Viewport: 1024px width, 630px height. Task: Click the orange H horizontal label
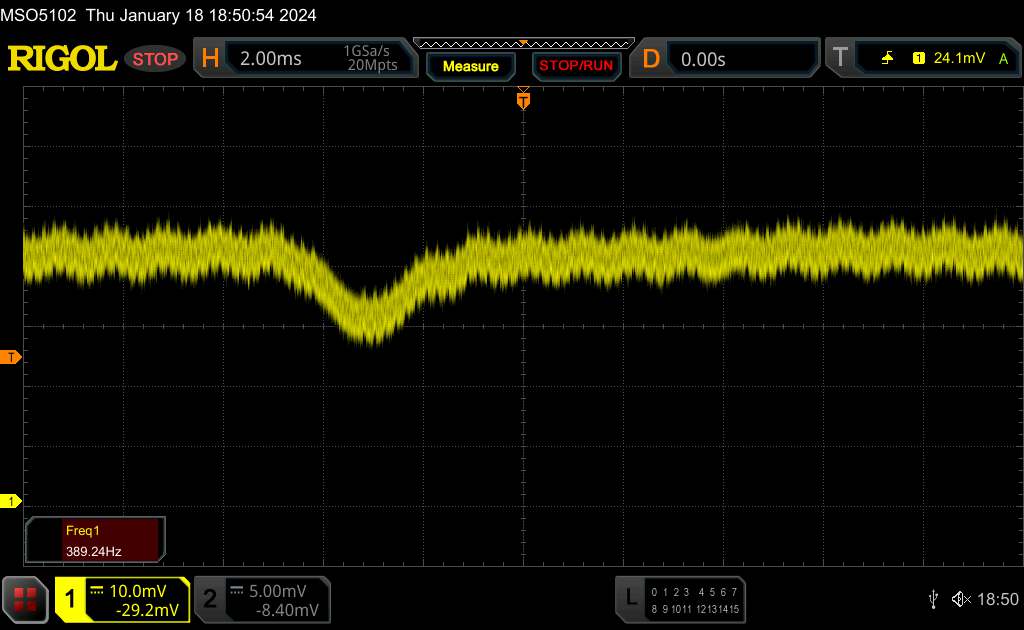[210, 59]
